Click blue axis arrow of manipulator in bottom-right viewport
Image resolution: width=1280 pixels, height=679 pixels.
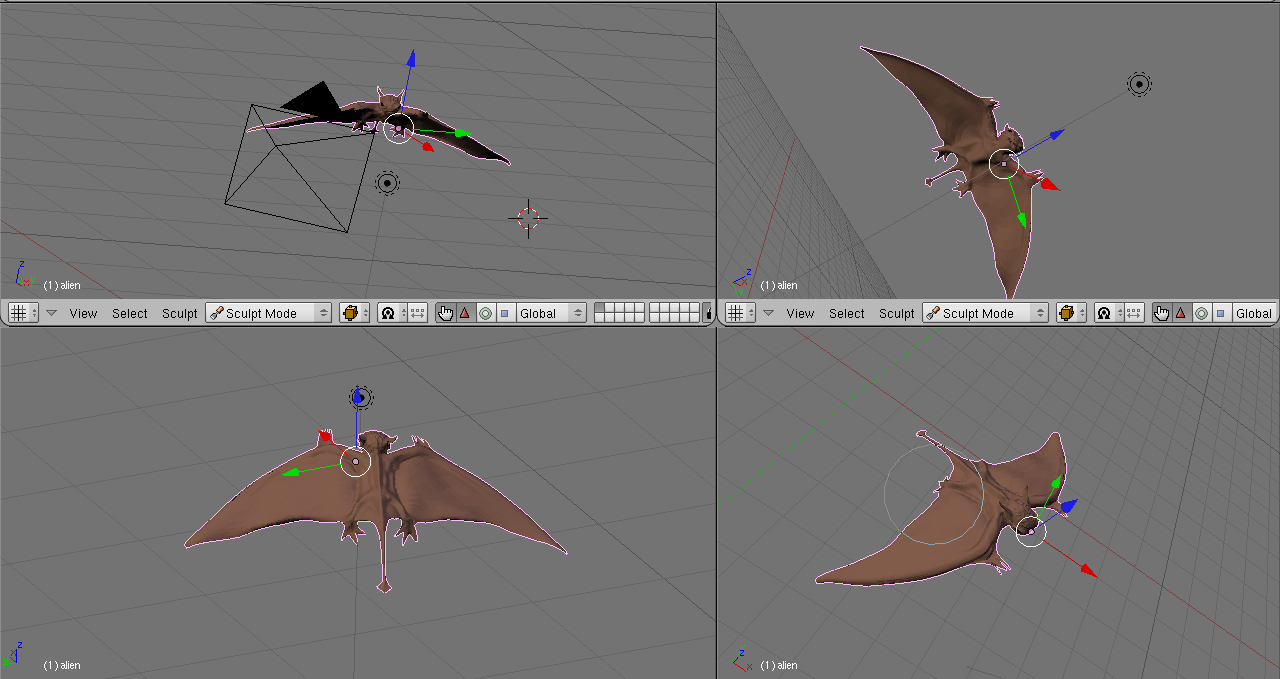1069,506
